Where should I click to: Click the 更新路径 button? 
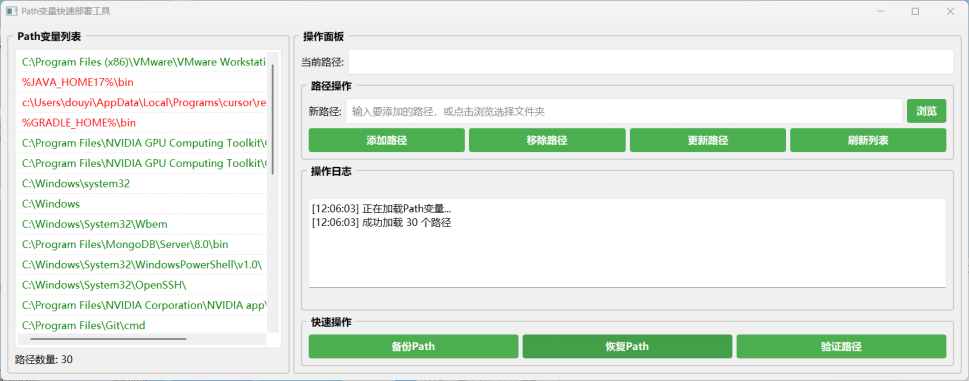[708, 140]
